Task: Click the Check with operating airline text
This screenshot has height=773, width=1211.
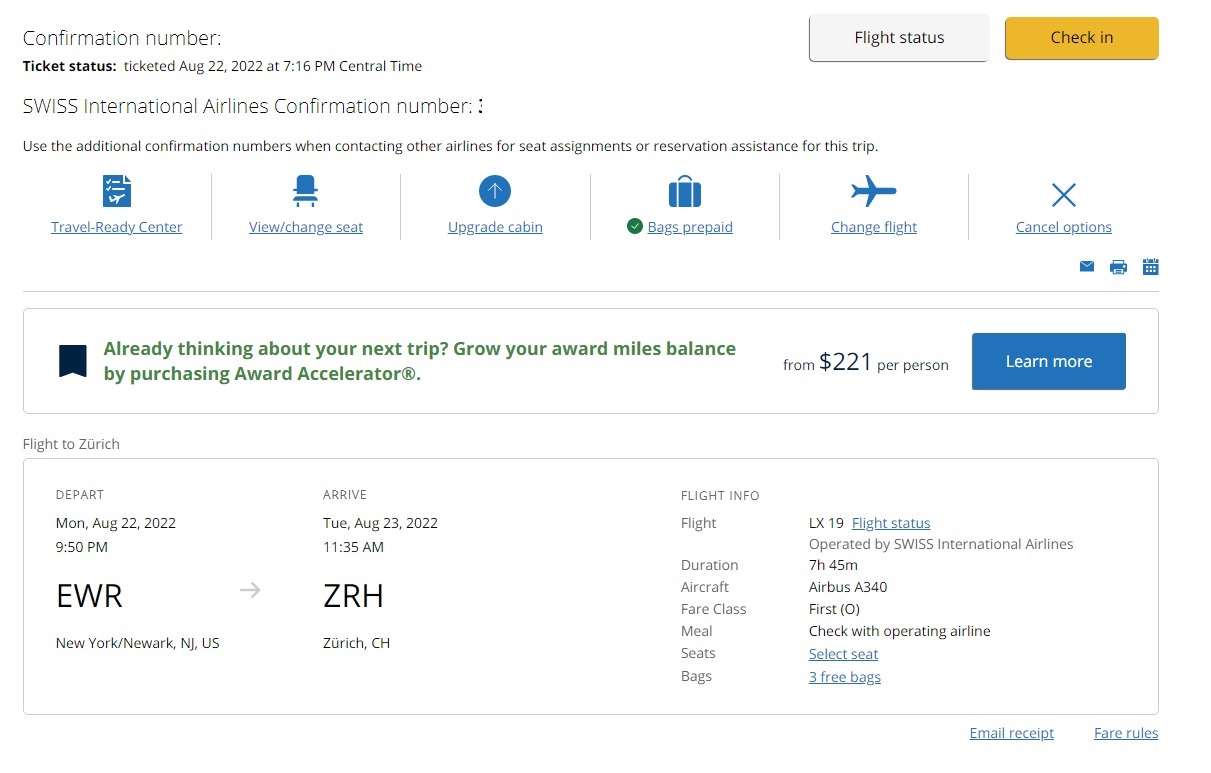Action: (x=900, y=631)
